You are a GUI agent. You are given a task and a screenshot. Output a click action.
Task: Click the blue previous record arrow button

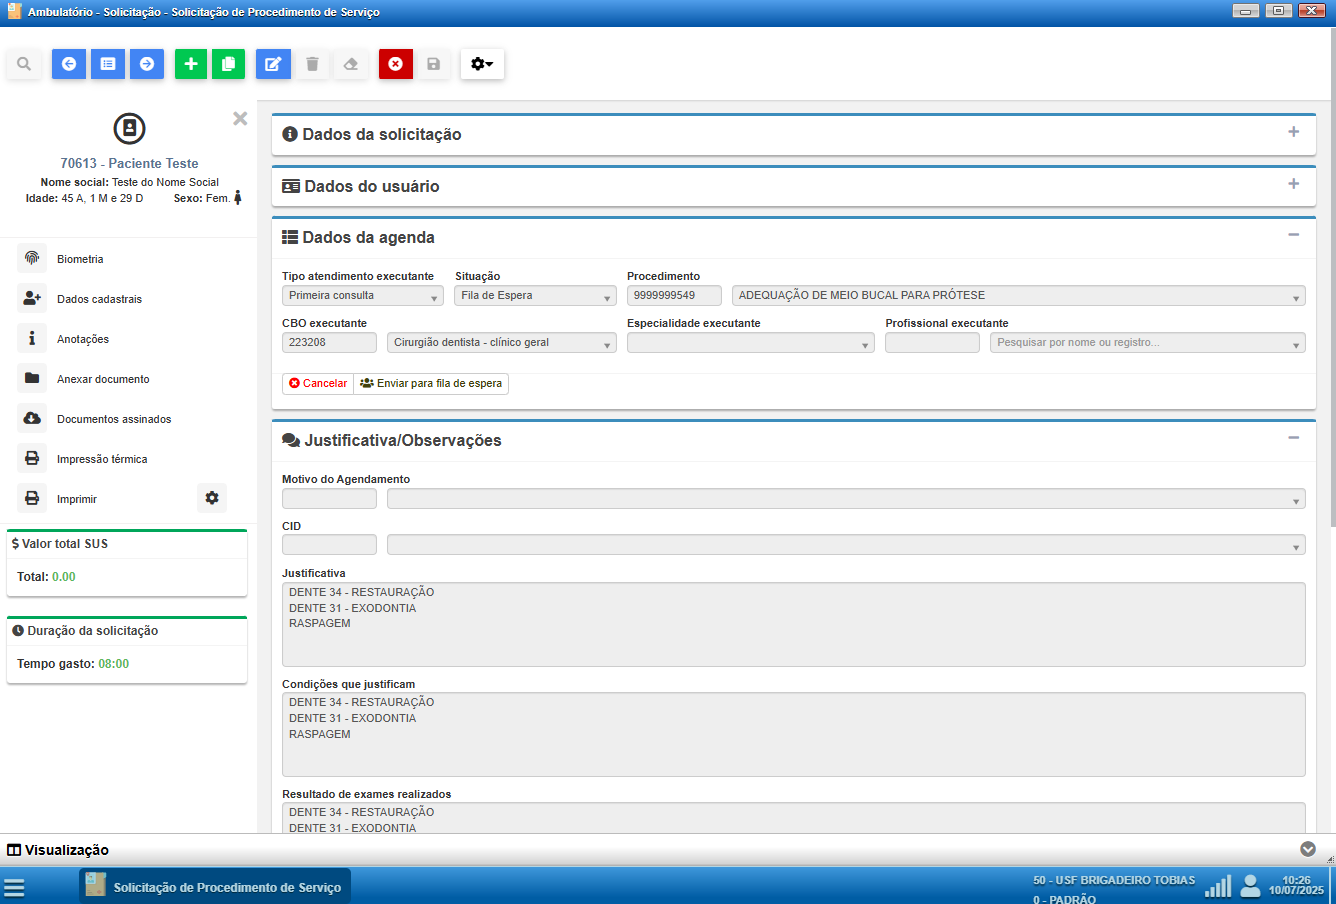(69, 64)
